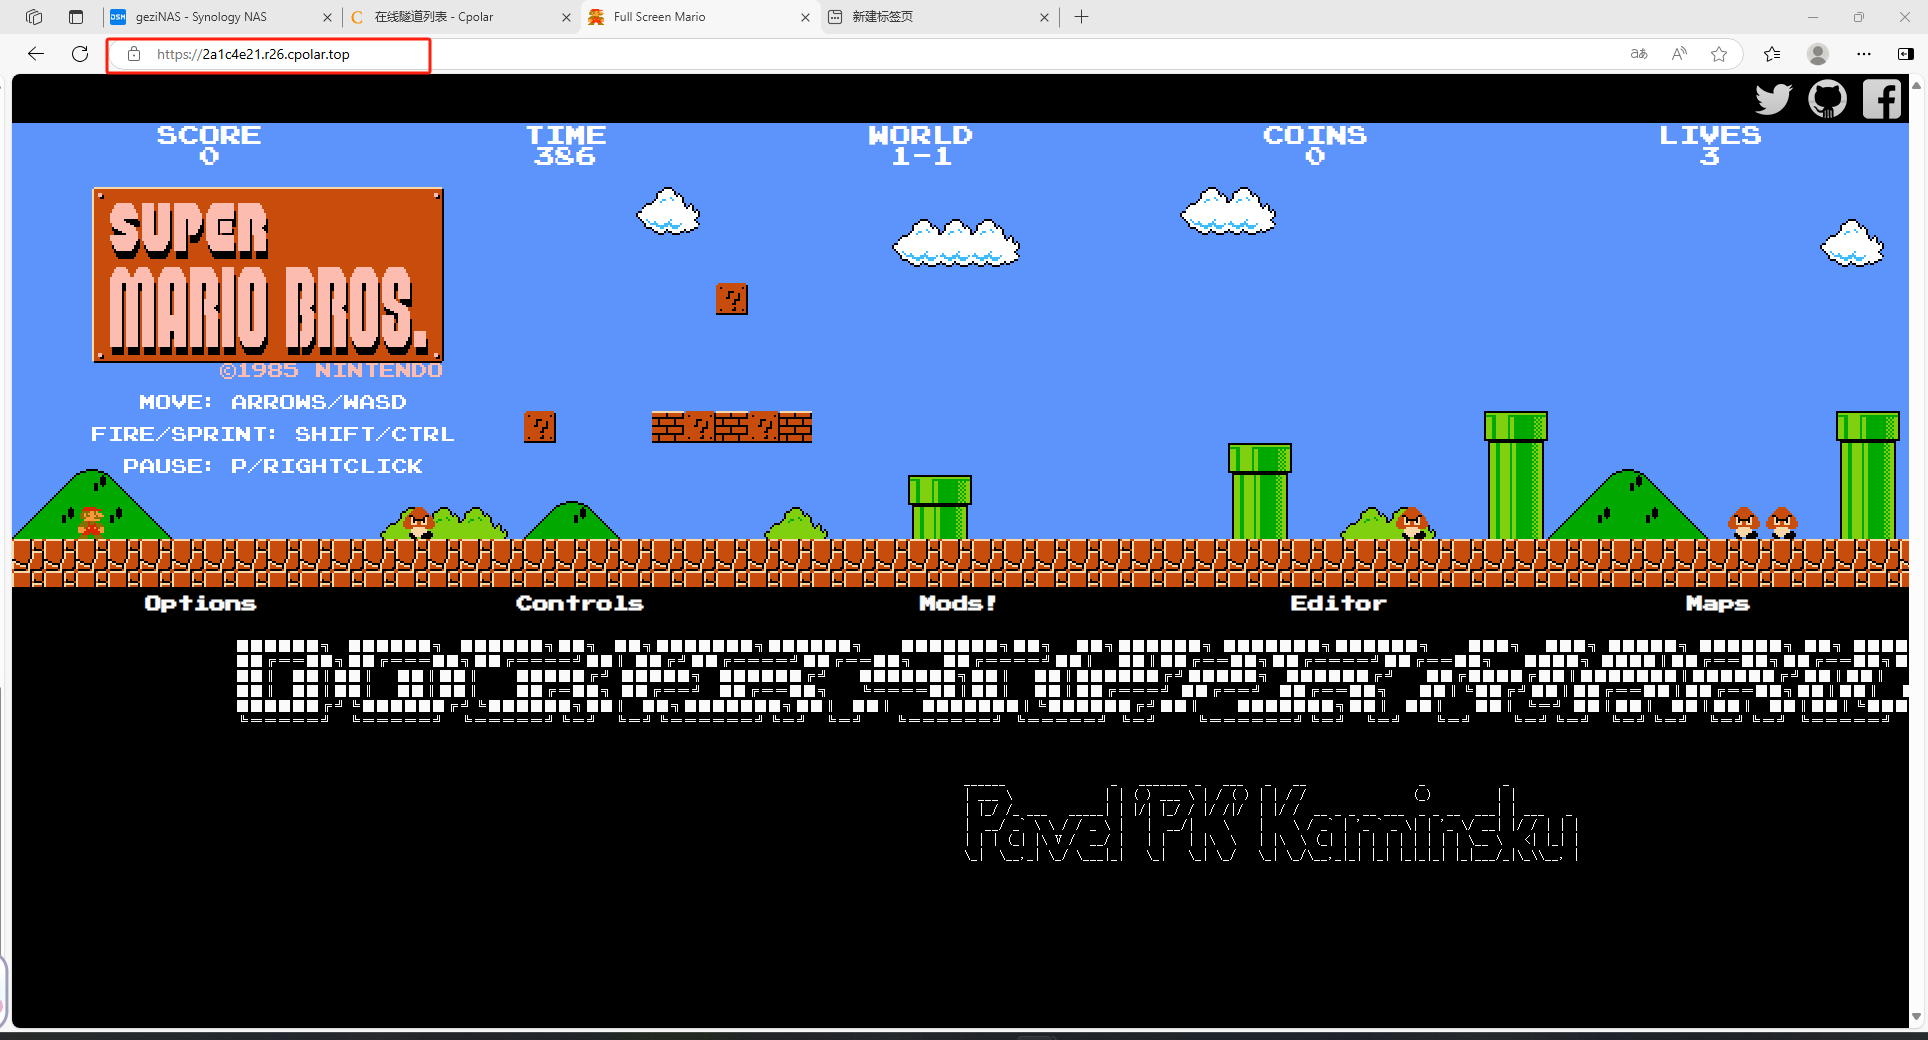The width and height of the screenshot is (1928, 1040).
Task: Click the lone question block beside the bricks
Action: 540,427
